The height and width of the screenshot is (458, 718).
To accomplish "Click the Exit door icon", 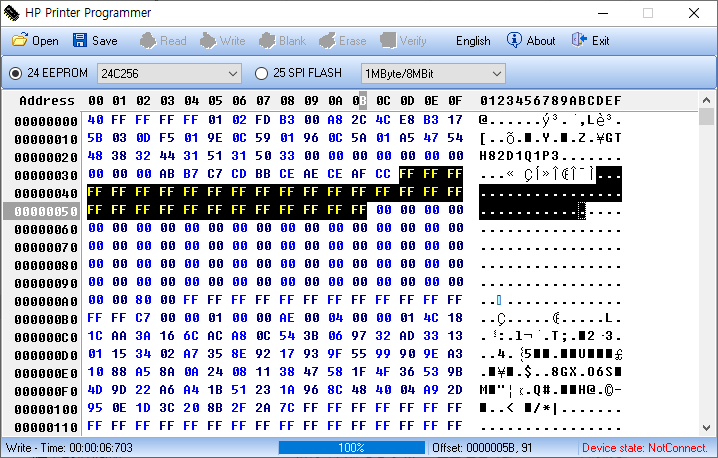I will (x=579, y=40).
